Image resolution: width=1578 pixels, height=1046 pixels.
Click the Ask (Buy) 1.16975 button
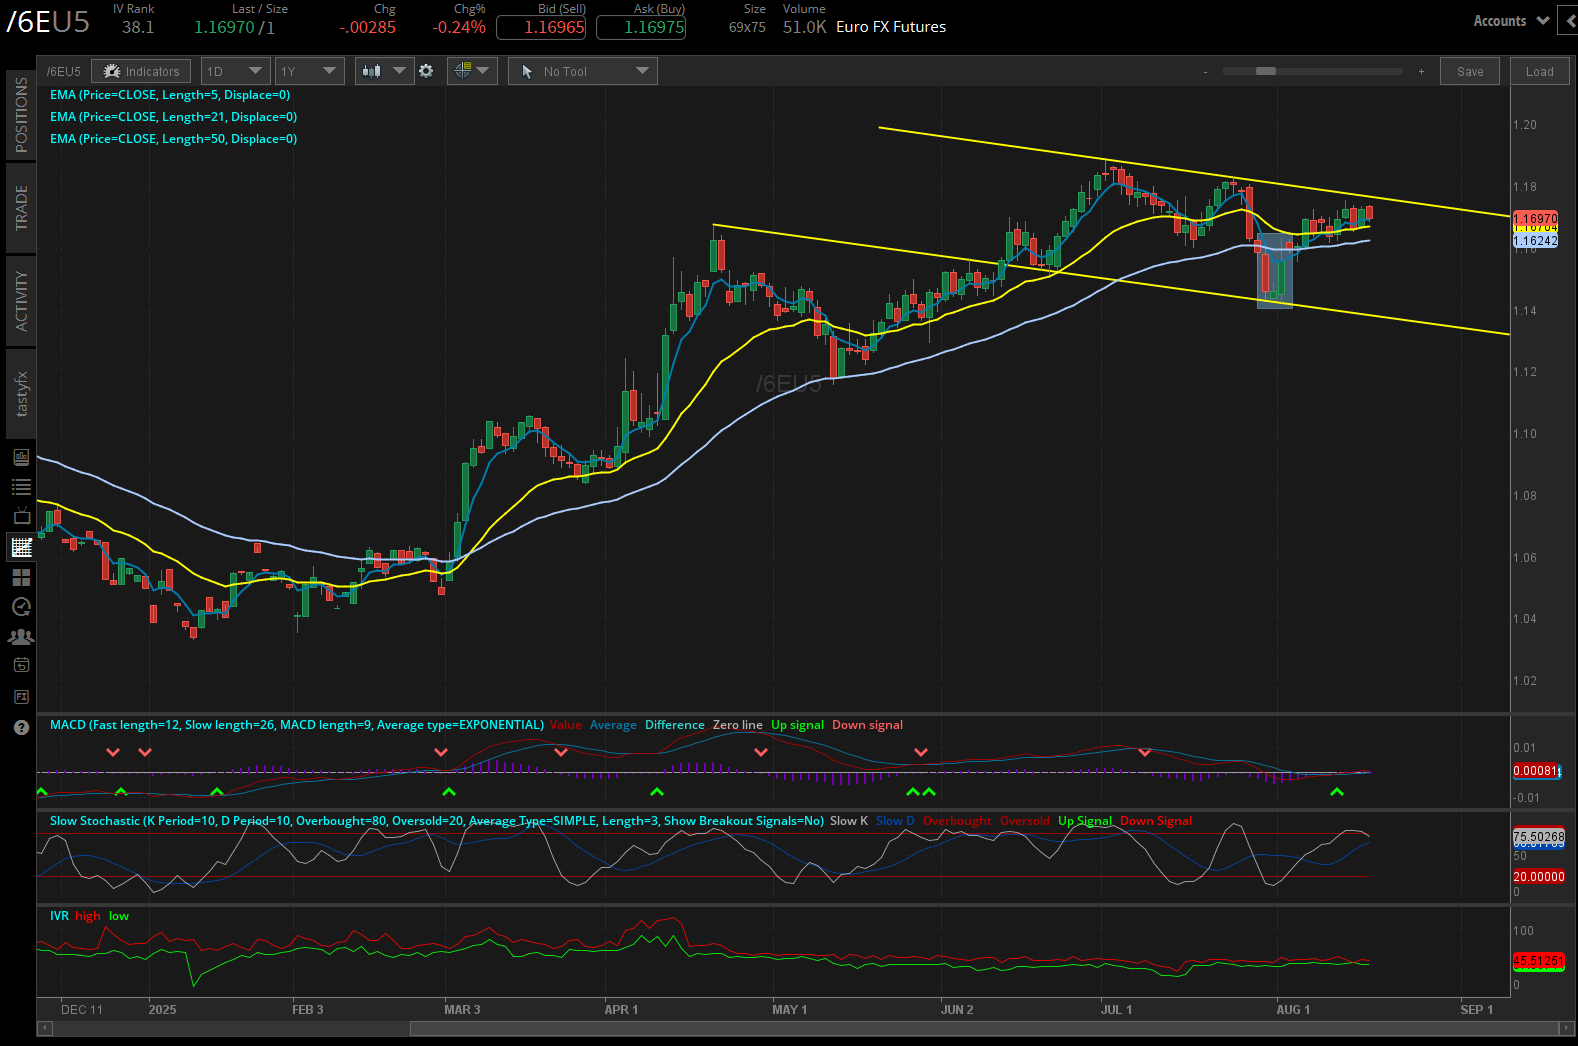(x=641, y=28)
